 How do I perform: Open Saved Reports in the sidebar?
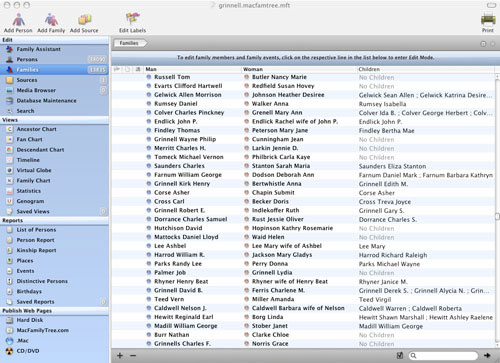(x=54, y=302)
